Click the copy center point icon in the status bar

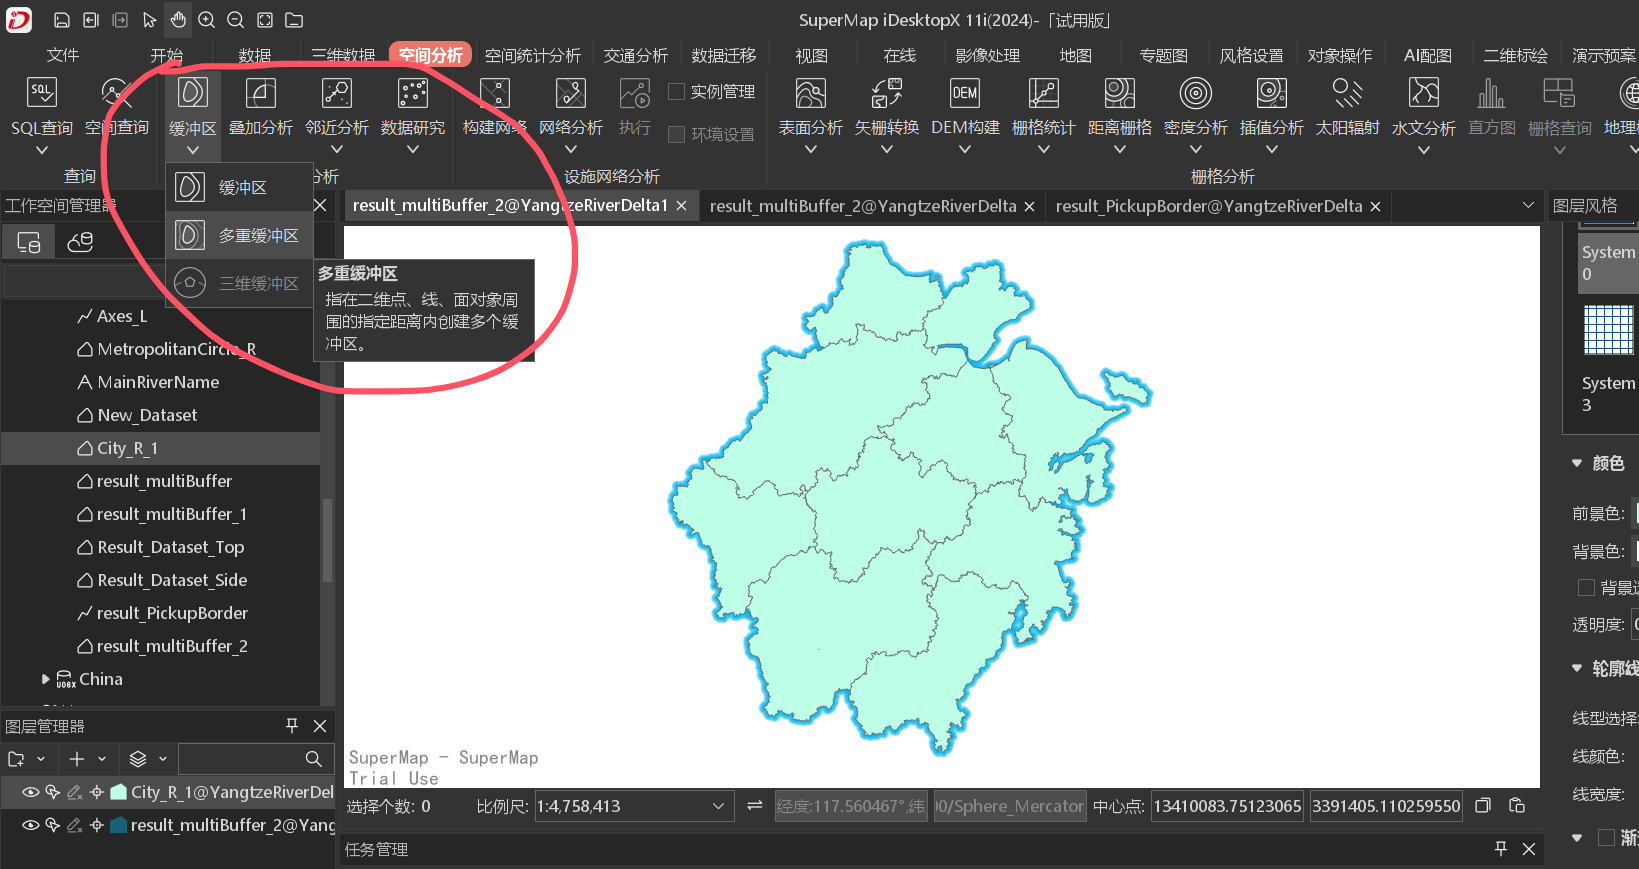tap(1483, 806)
